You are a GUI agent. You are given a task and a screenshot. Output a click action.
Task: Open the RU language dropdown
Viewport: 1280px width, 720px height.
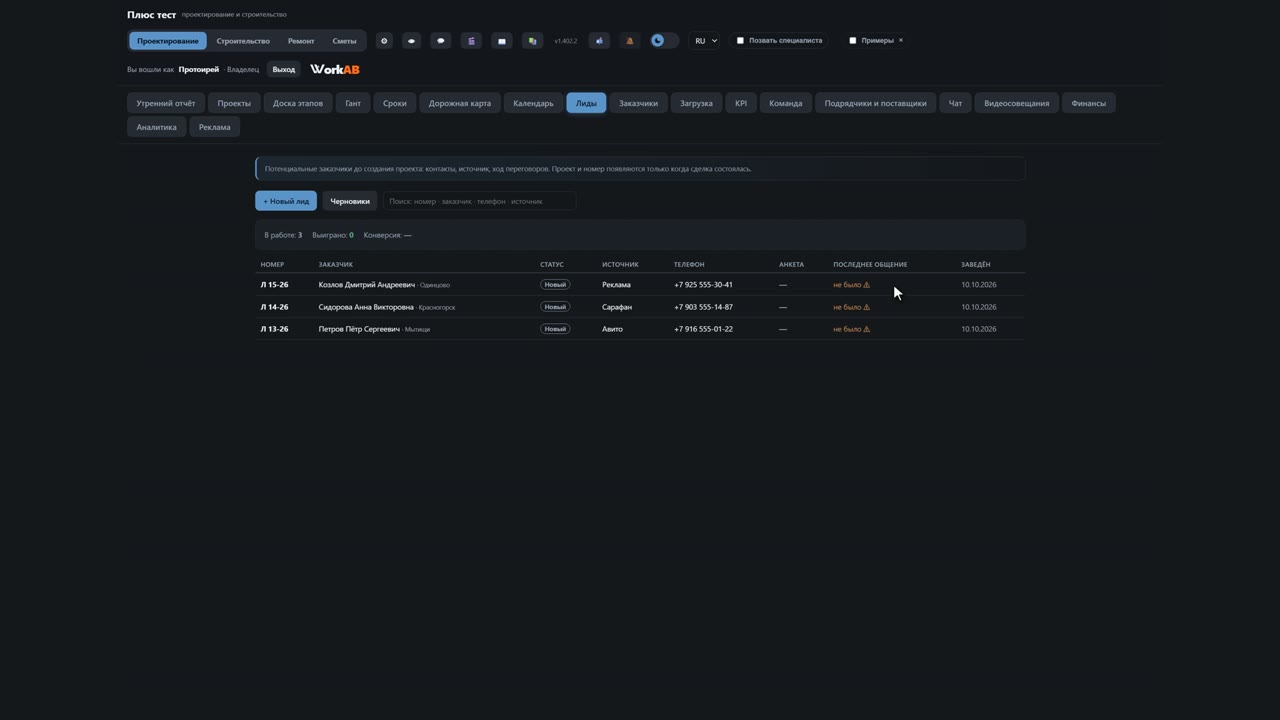point(705,41)
